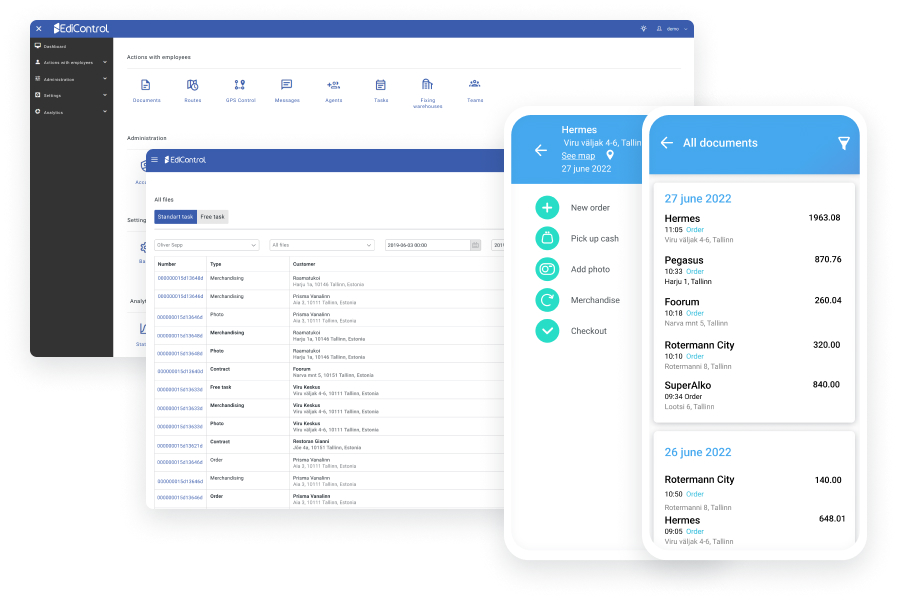
Task: Click the Number column header
Action: (166, 264)
